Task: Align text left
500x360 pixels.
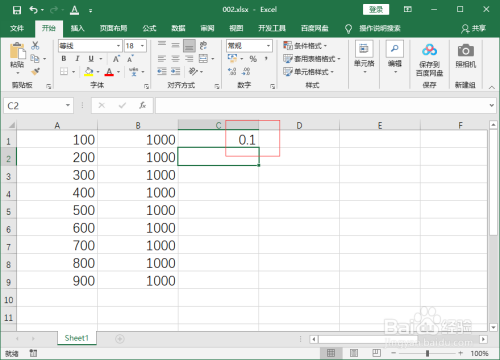Action: (162, 59)
